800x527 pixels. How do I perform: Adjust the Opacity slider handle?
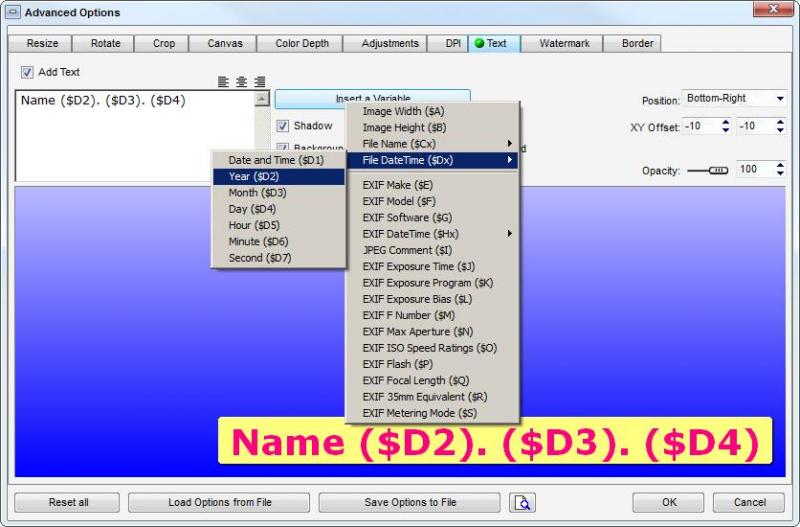click(x=718, y=170)
